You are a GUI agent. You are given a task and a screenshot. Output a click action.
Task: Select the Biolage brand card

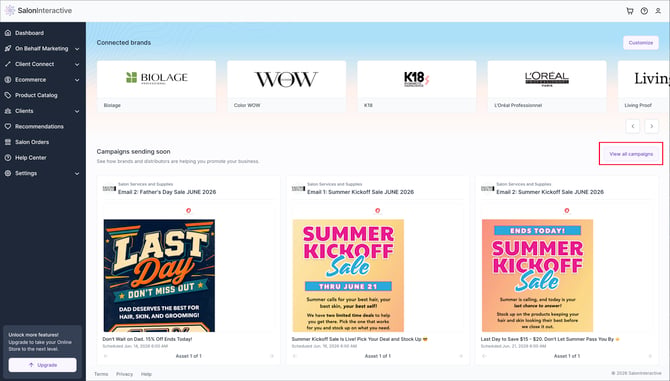pos(156,86)
